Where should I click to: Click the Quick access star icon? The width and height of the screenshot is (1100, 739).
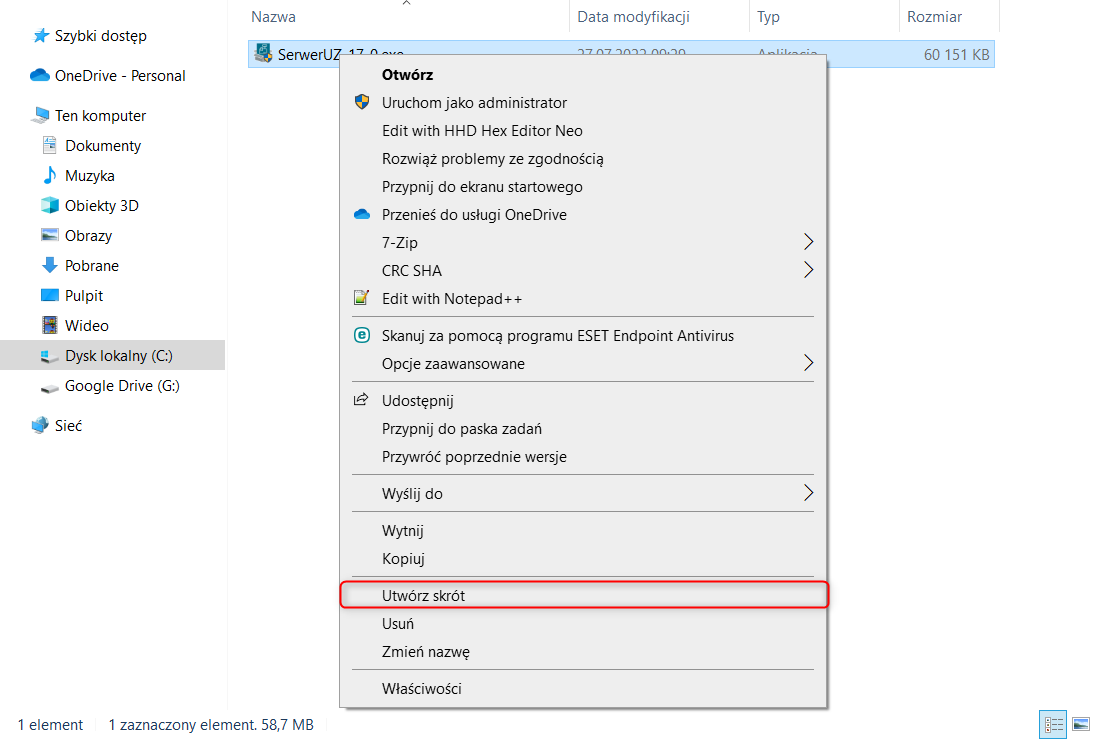point(41,36)
